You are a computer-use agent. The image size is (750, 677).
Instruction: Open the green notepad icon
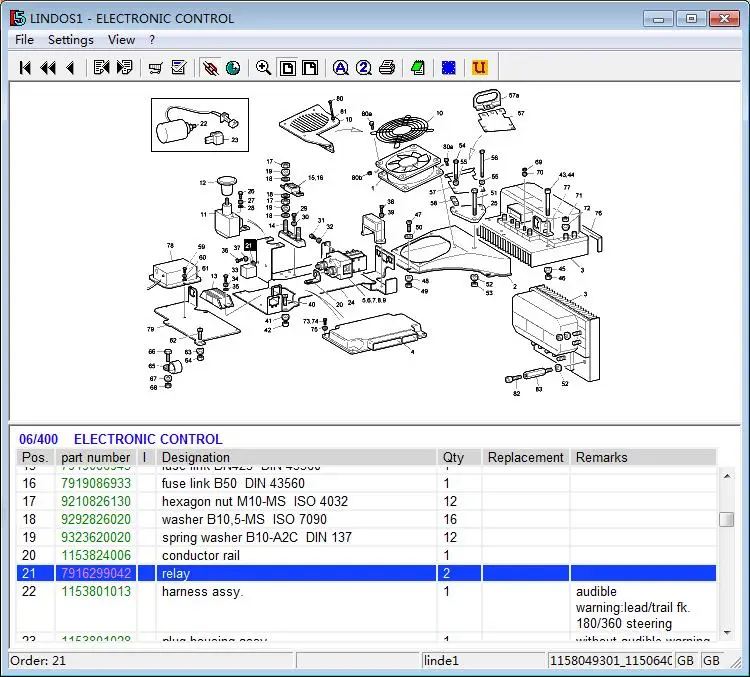point(418,68)
